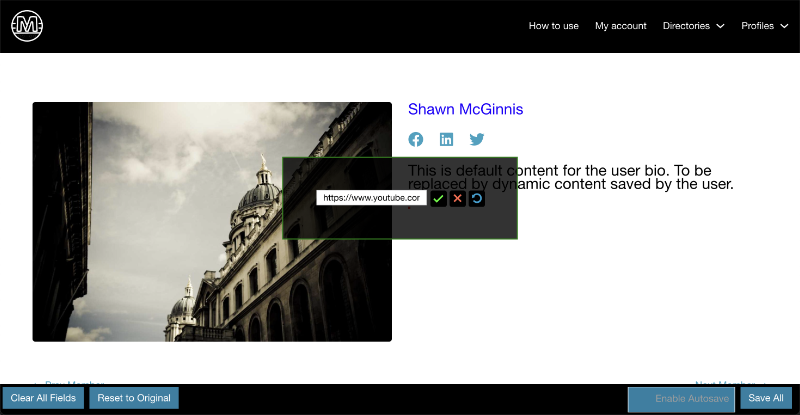Click the Clear All Fields button
The image size is (800, 415).
tap(43, 398)
